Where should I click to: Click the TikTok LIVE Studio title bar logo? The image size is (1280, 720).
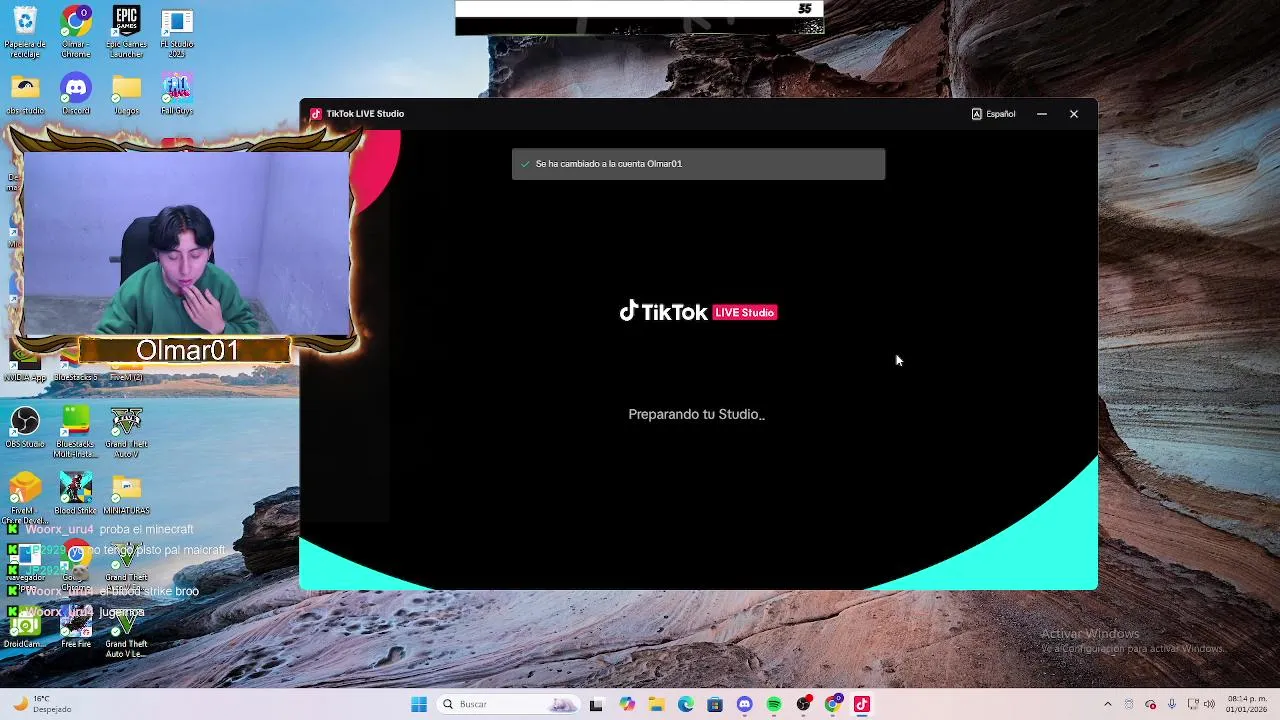[x=316, y=114]
